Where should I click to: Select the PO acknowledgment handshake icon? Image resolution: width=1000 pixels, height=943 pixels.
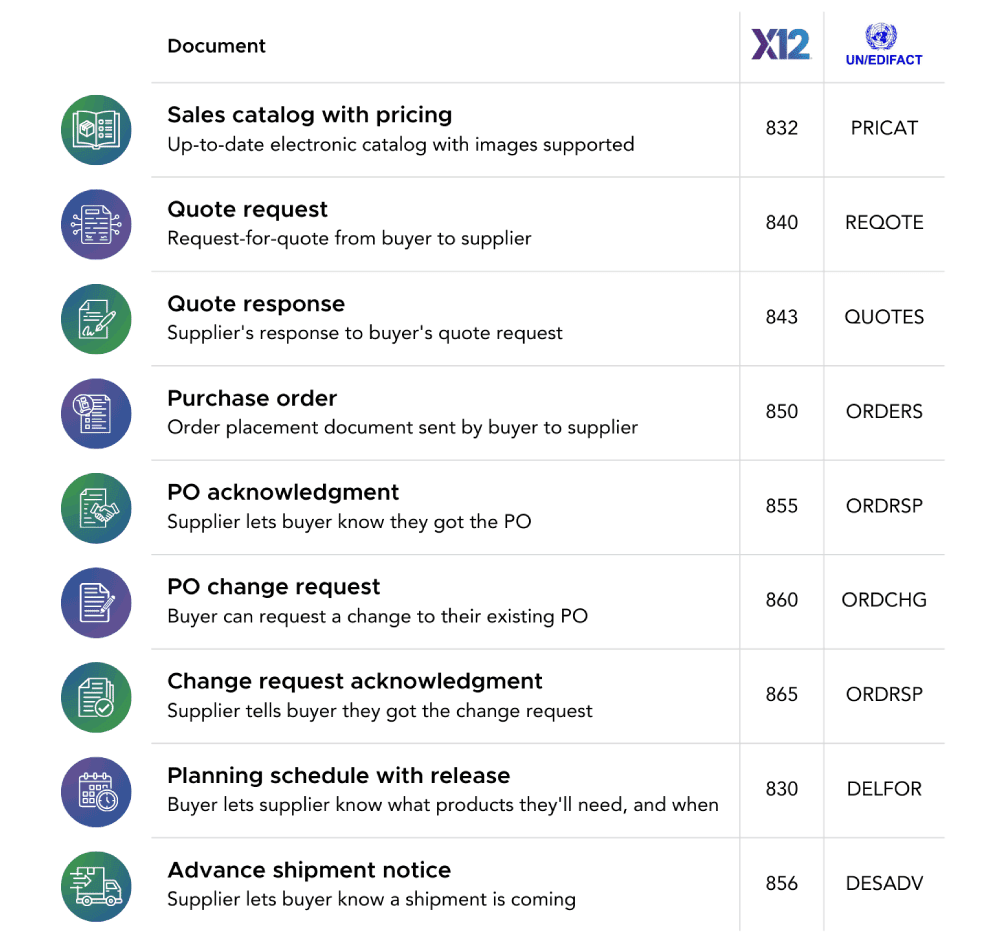coord(96,508)
